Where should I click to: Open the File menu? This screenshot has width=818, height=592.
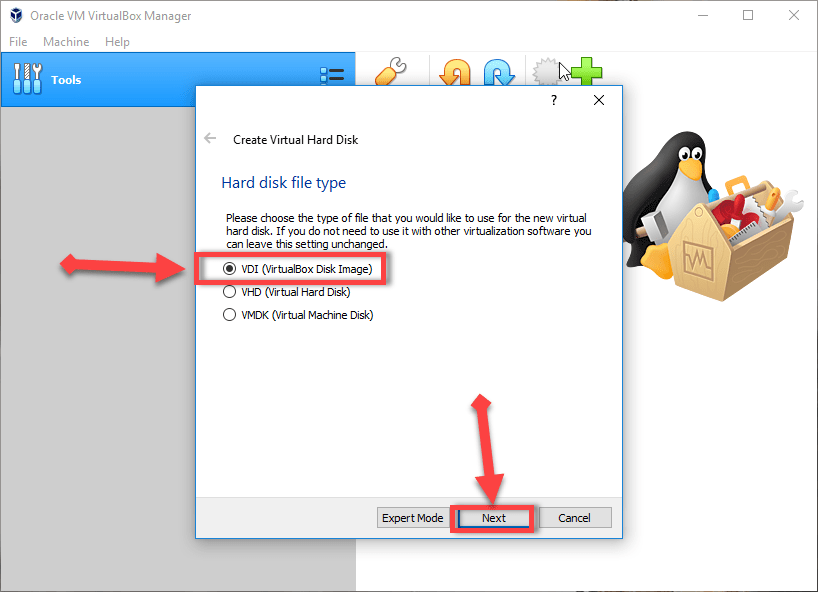(x=19, y=42)
